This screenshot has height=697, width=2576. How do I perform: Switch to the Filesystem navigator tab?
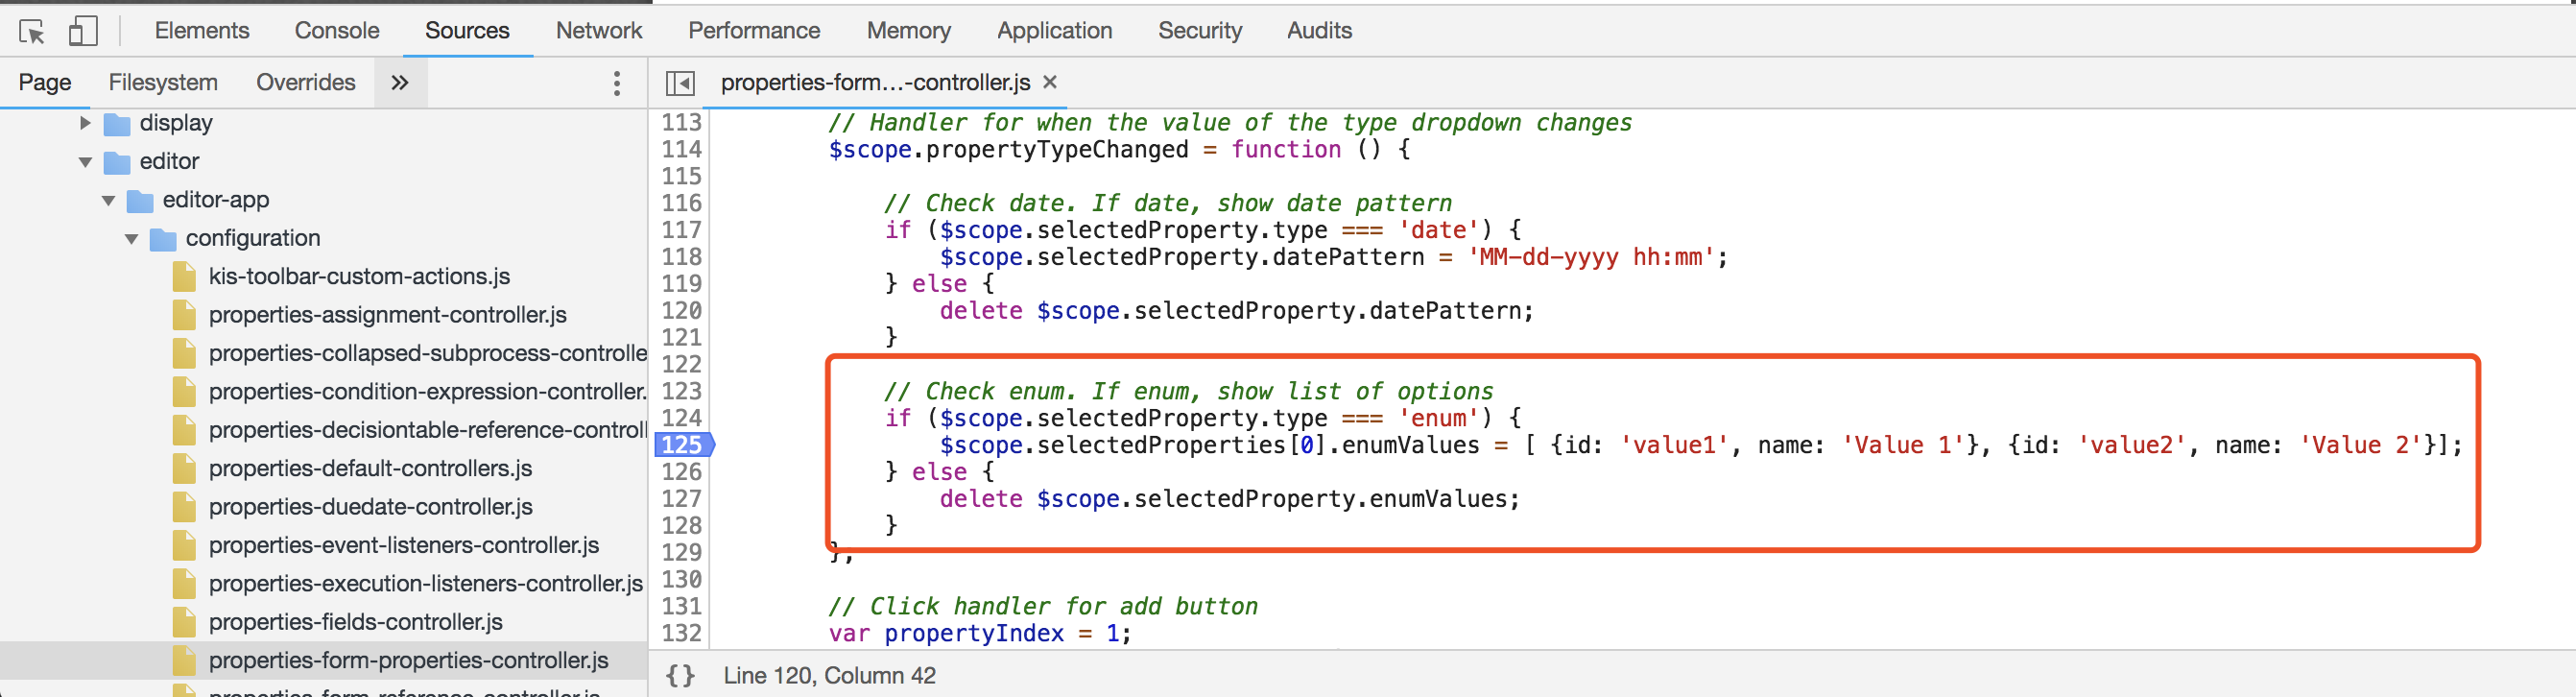(163, 83)
